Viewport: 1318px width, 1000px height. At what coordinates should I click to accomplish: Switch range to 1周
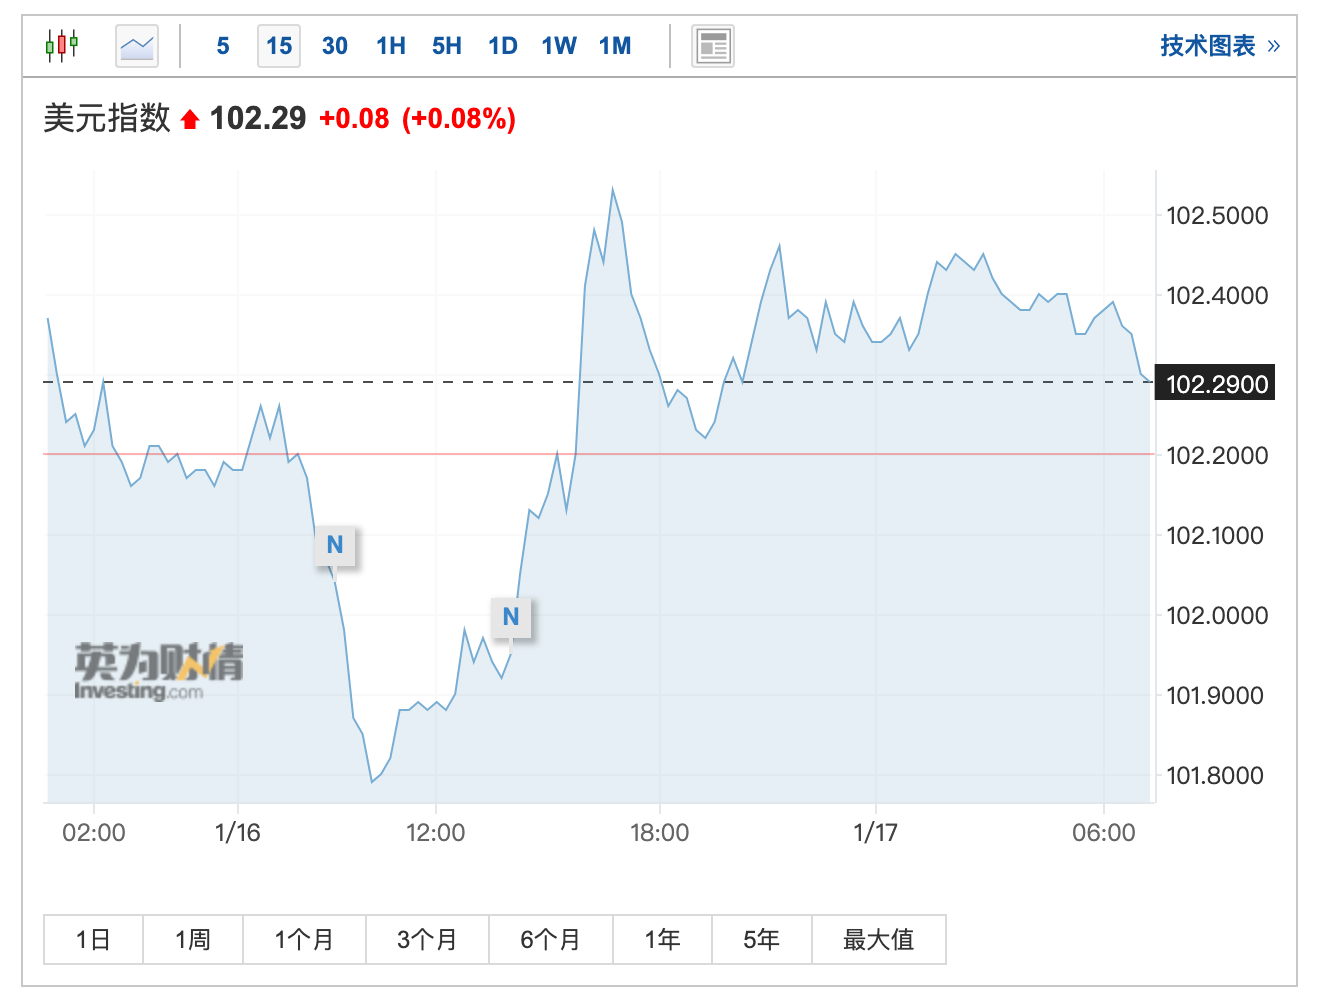pos(193,939)
